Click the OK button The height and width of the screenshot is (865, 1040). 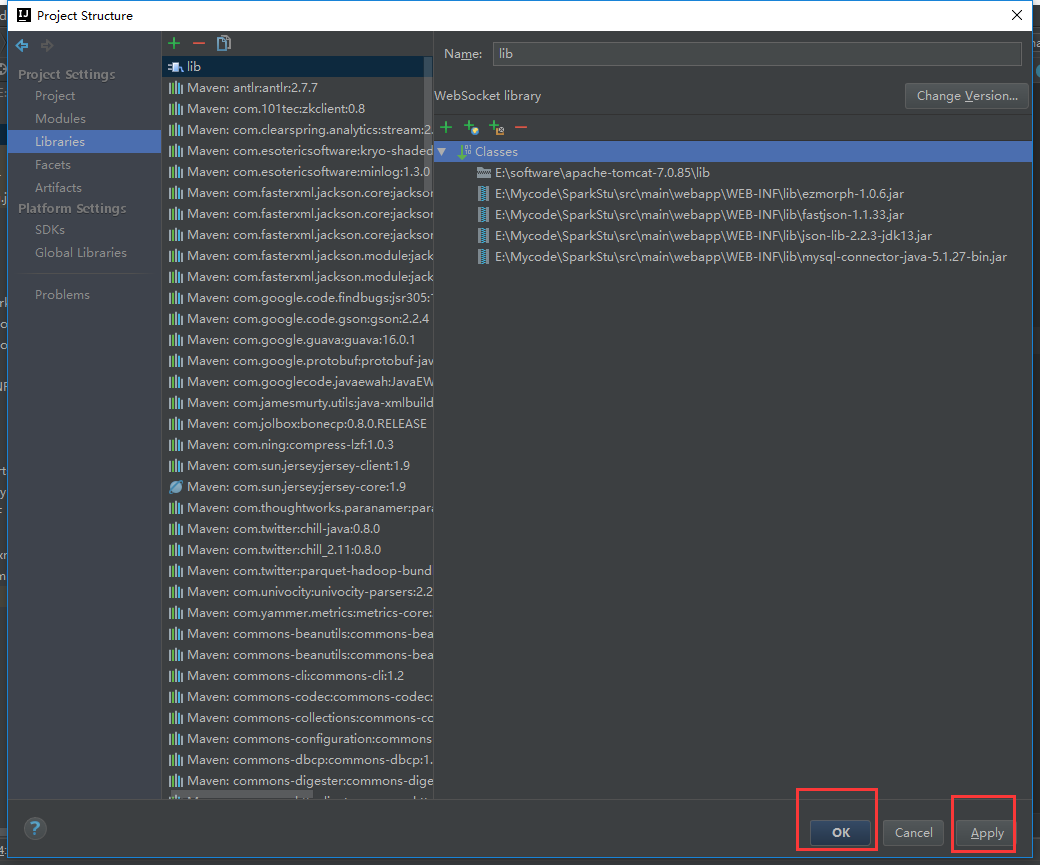point(840,832)
